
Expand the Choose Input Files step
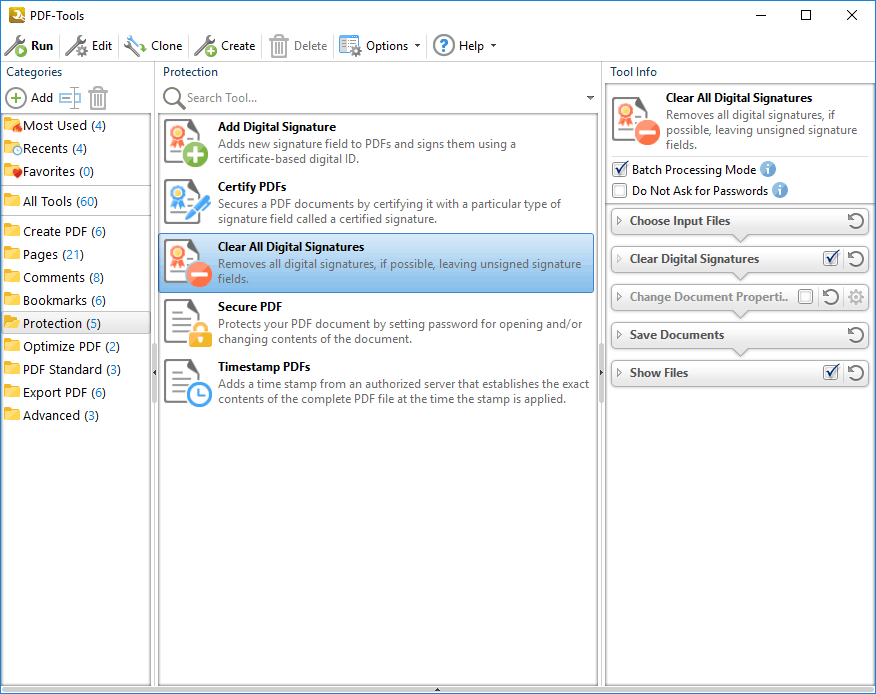(619, 221)
